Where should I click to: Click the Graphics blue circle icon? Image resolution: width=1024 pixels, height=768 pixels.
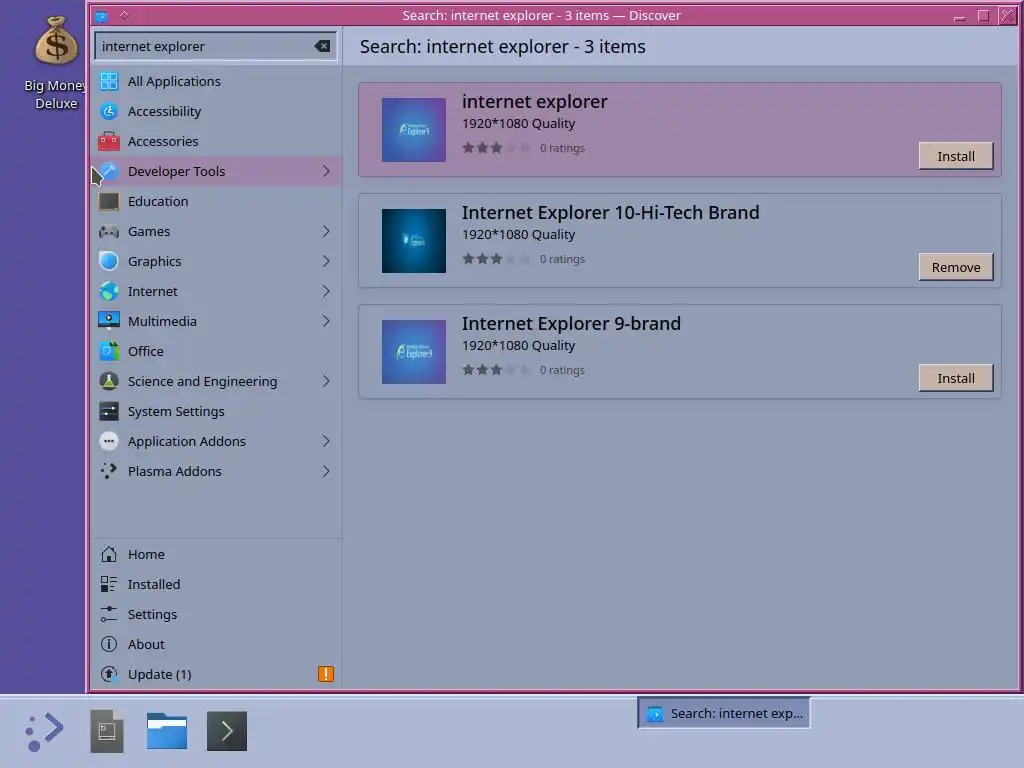click(x=109, y=261)
